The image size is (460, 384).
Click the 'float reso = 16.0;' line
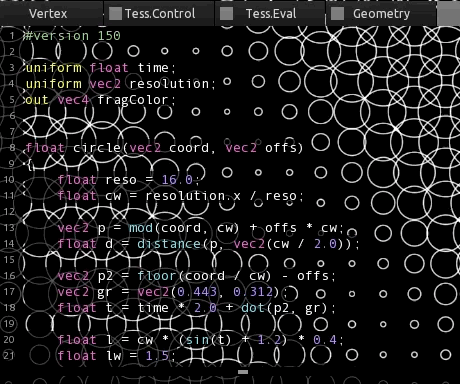(129, 180)
